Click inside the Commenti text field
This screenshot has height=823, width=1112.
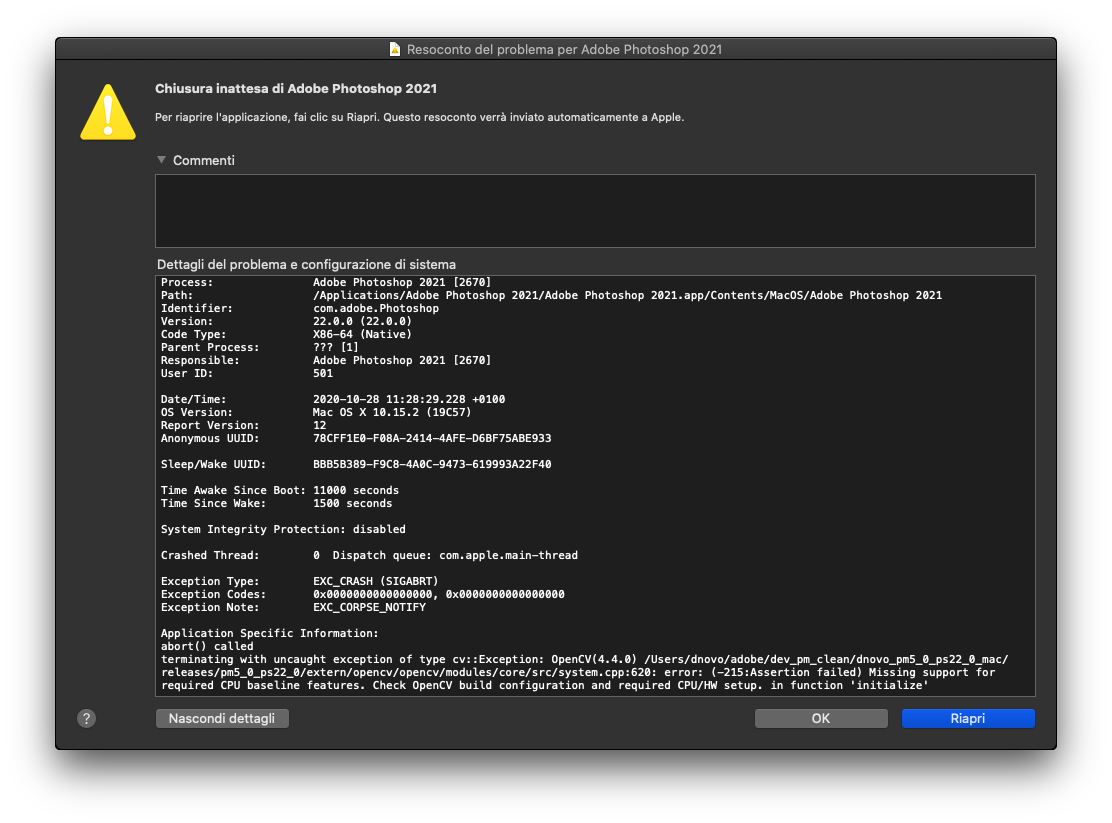point(595,211)
